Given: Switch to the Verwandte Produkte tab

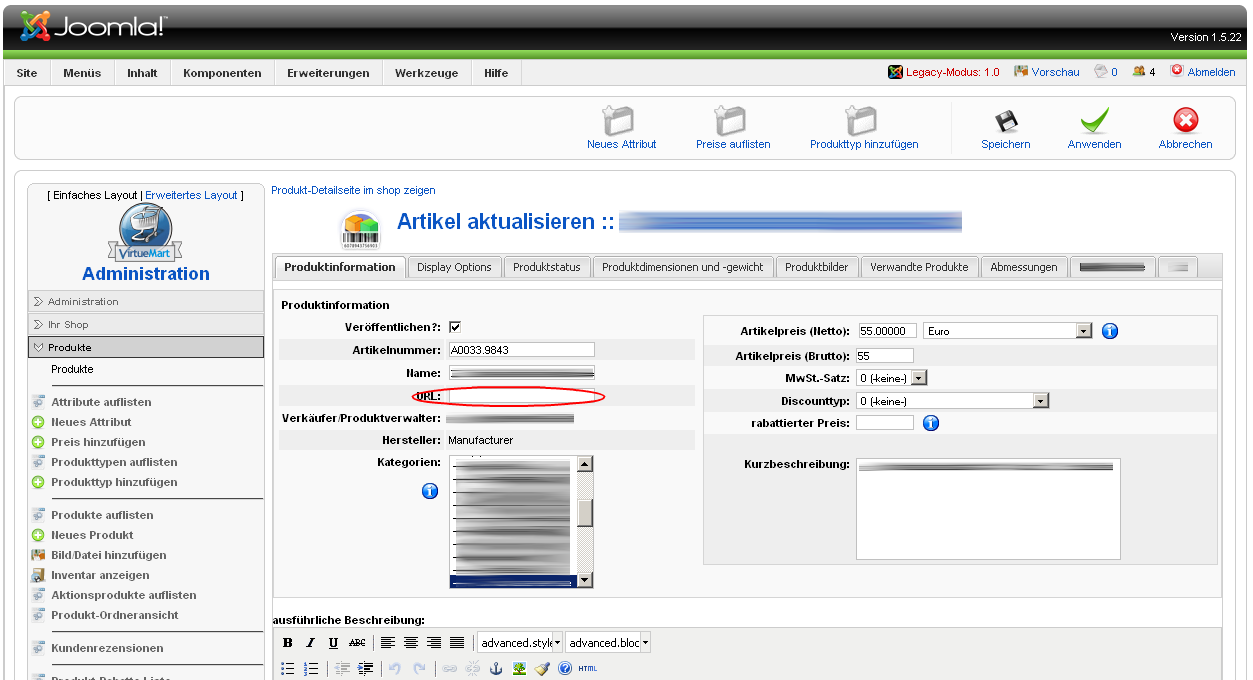Looking at the screenshot, I should coord(919,267).
